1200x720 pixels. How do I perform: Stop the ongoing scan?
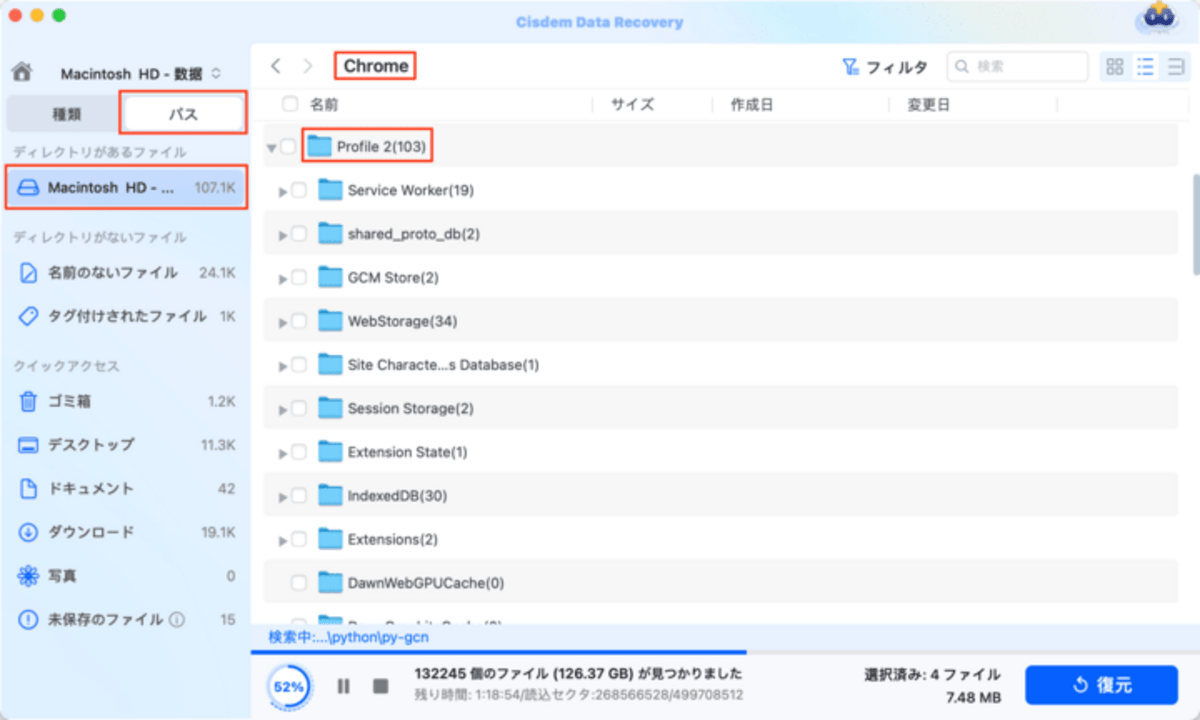(380, 686)
